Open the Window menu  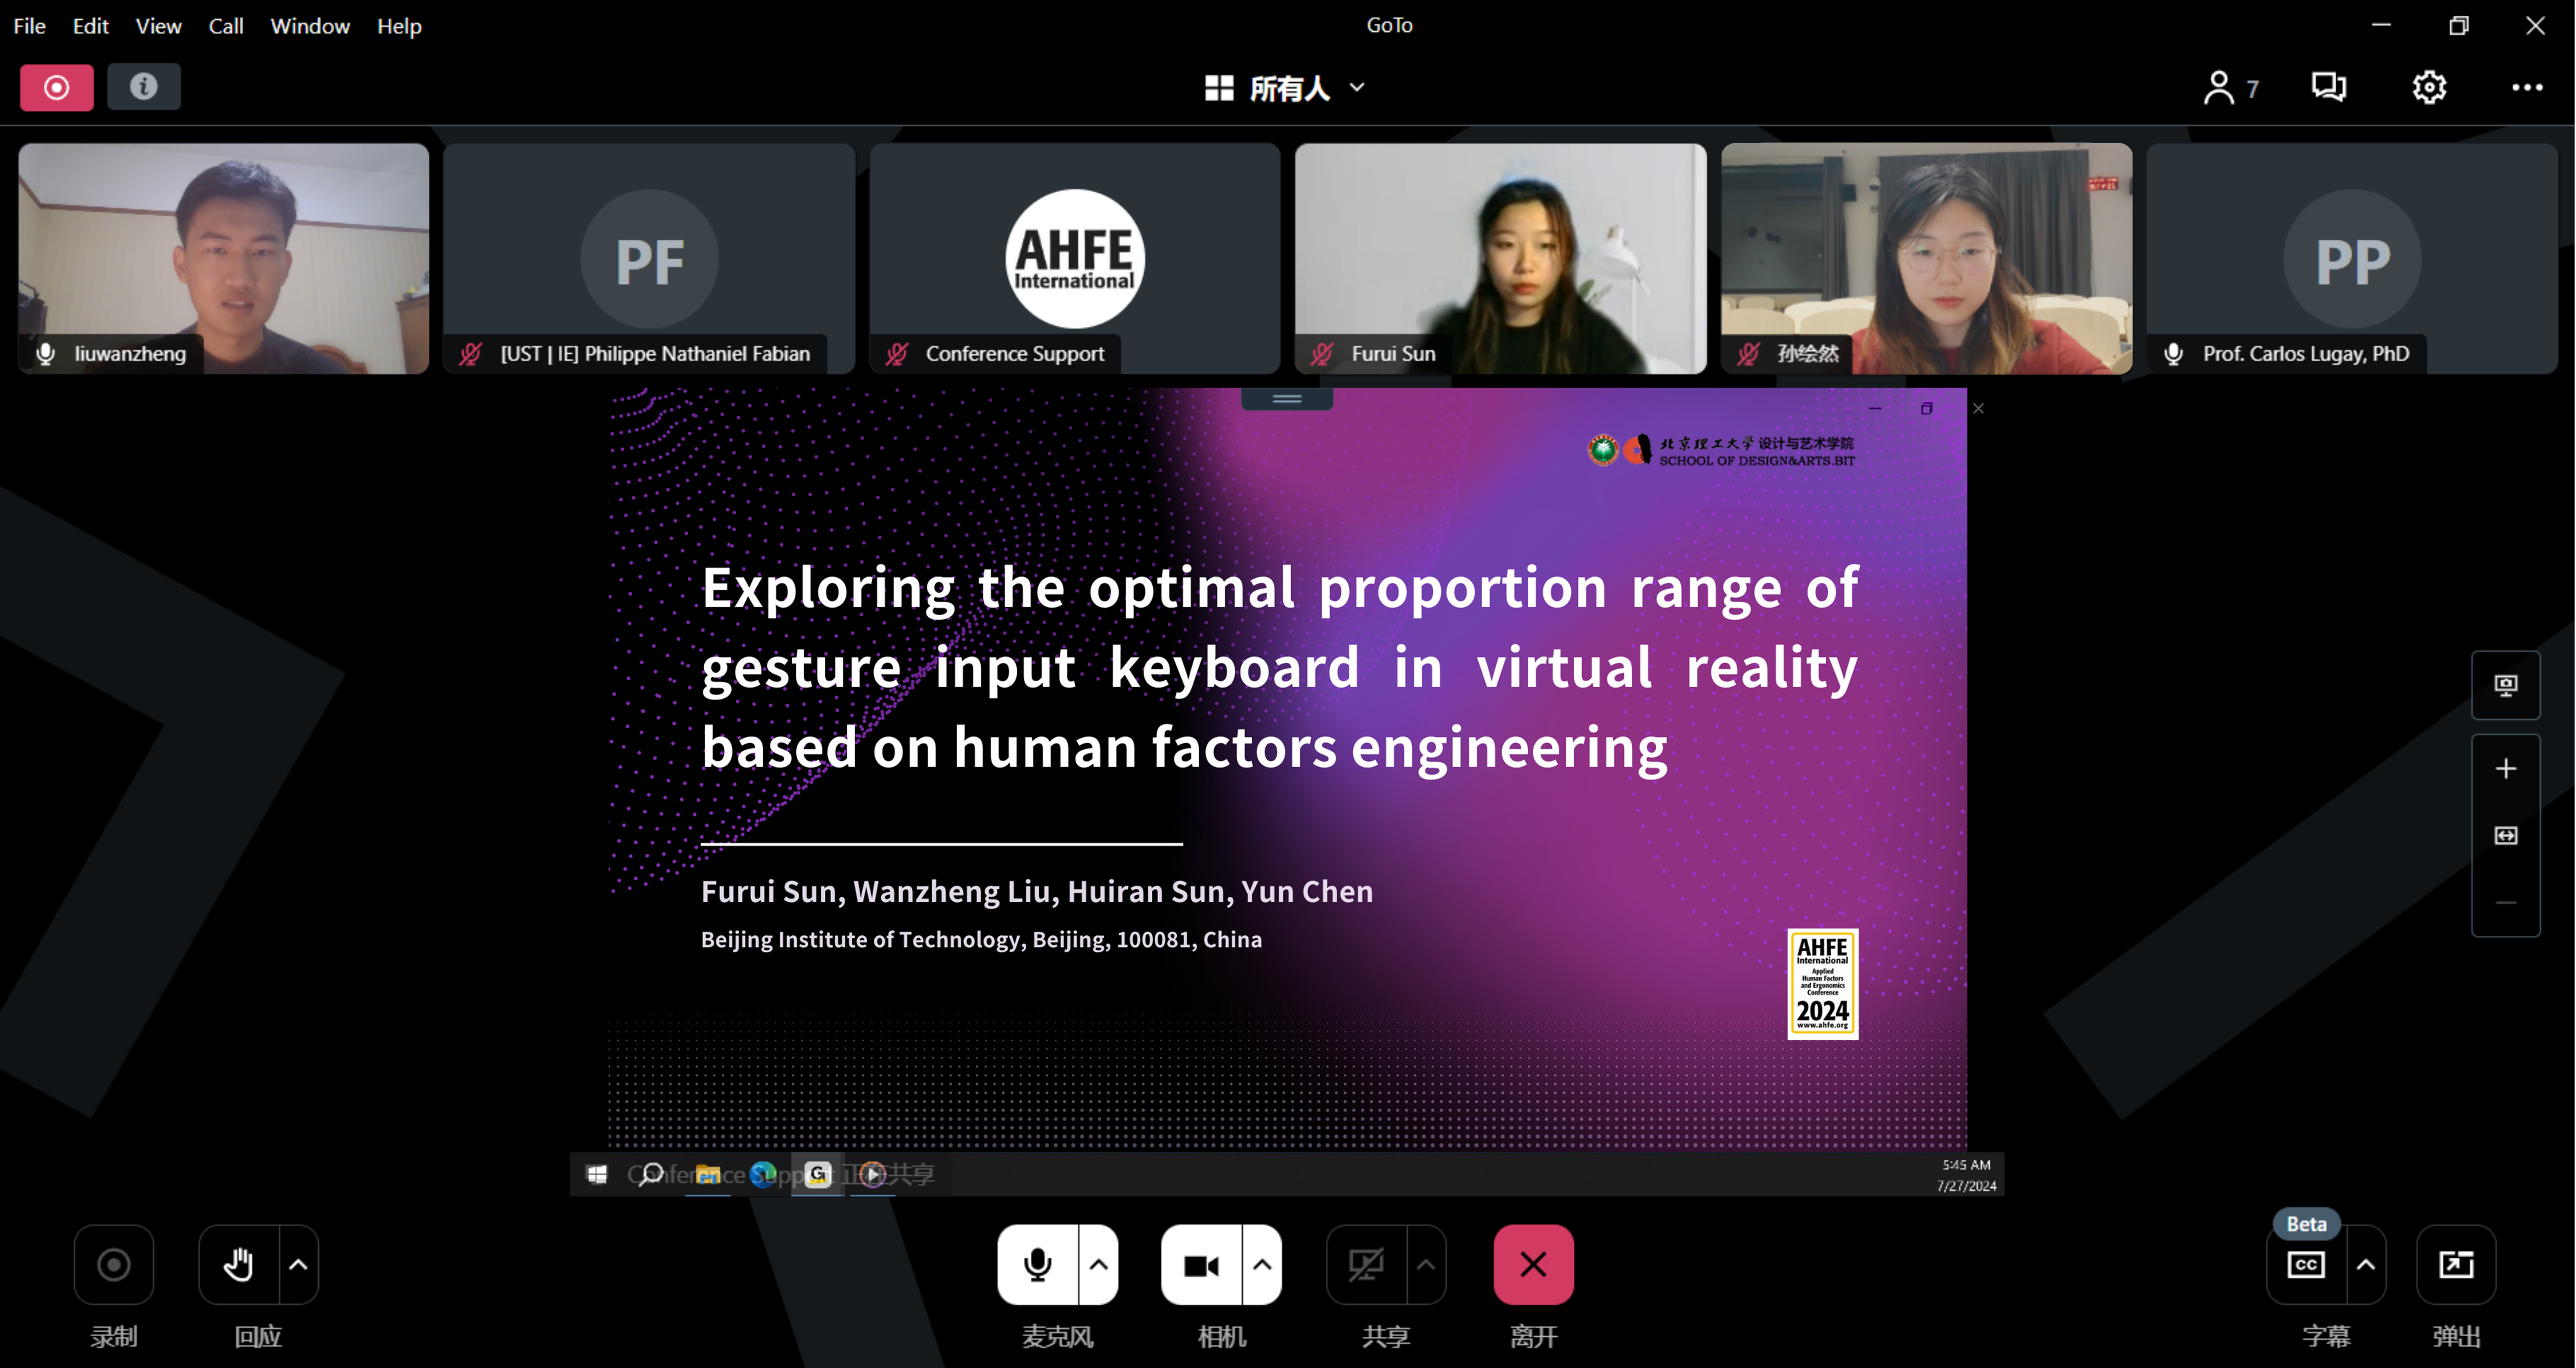[x=310, y=26]
